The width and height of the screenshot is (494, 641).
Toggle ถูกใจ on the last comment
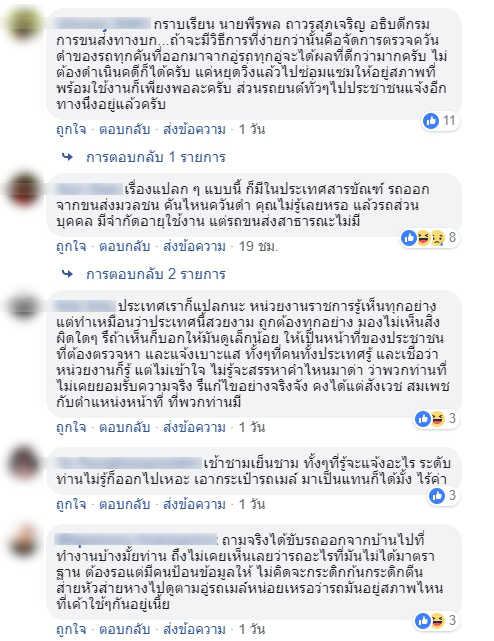click(x=71, y=629)
